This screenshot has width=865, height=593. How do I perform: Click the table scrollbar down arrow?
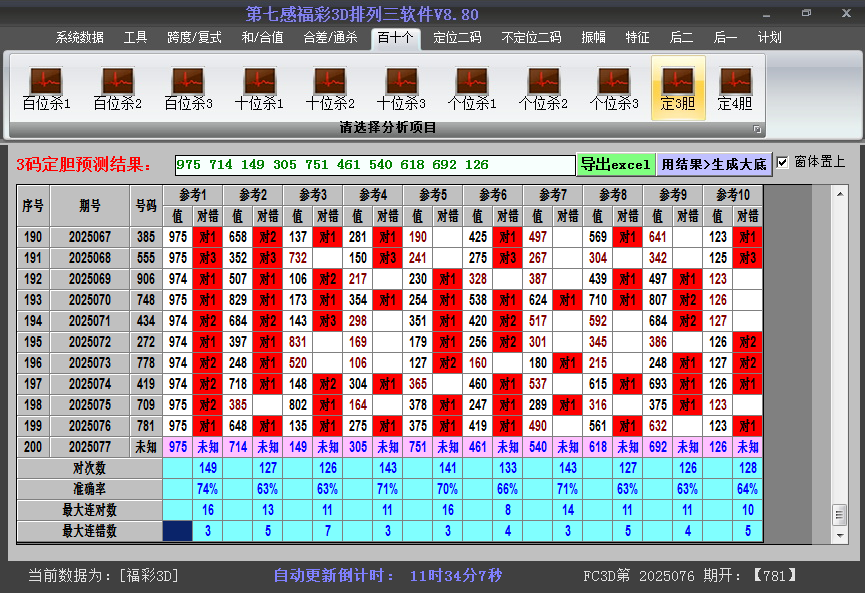[x=840, y=535]
